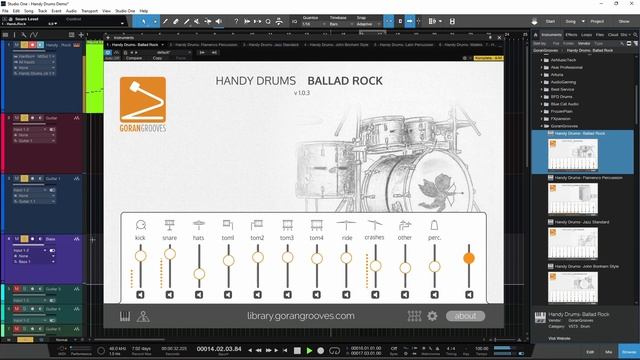
Task: Open the Transport menu
Action: (x=89, y=11)
